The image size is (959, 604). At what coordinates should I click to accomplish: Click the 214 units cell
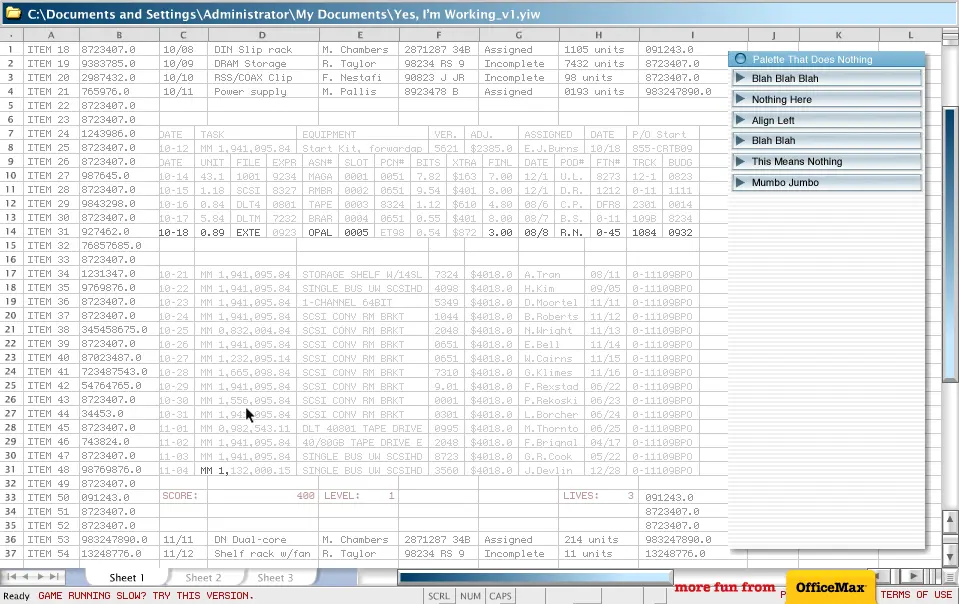click(598, 540)
